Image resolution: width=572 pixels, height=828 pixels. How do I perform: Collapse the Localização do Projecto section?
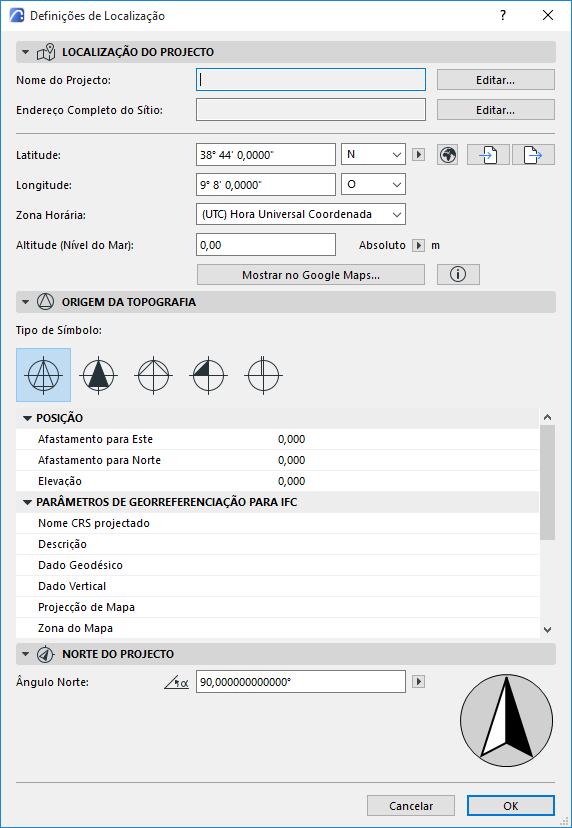pyautogui.click(x=25, y=52)
